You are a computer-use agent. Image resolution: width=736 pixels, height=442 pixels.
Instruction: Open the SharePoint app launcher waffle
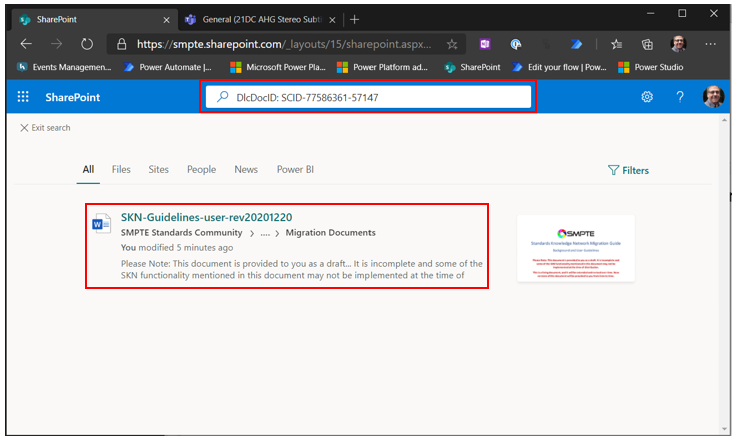pos(23,97)
